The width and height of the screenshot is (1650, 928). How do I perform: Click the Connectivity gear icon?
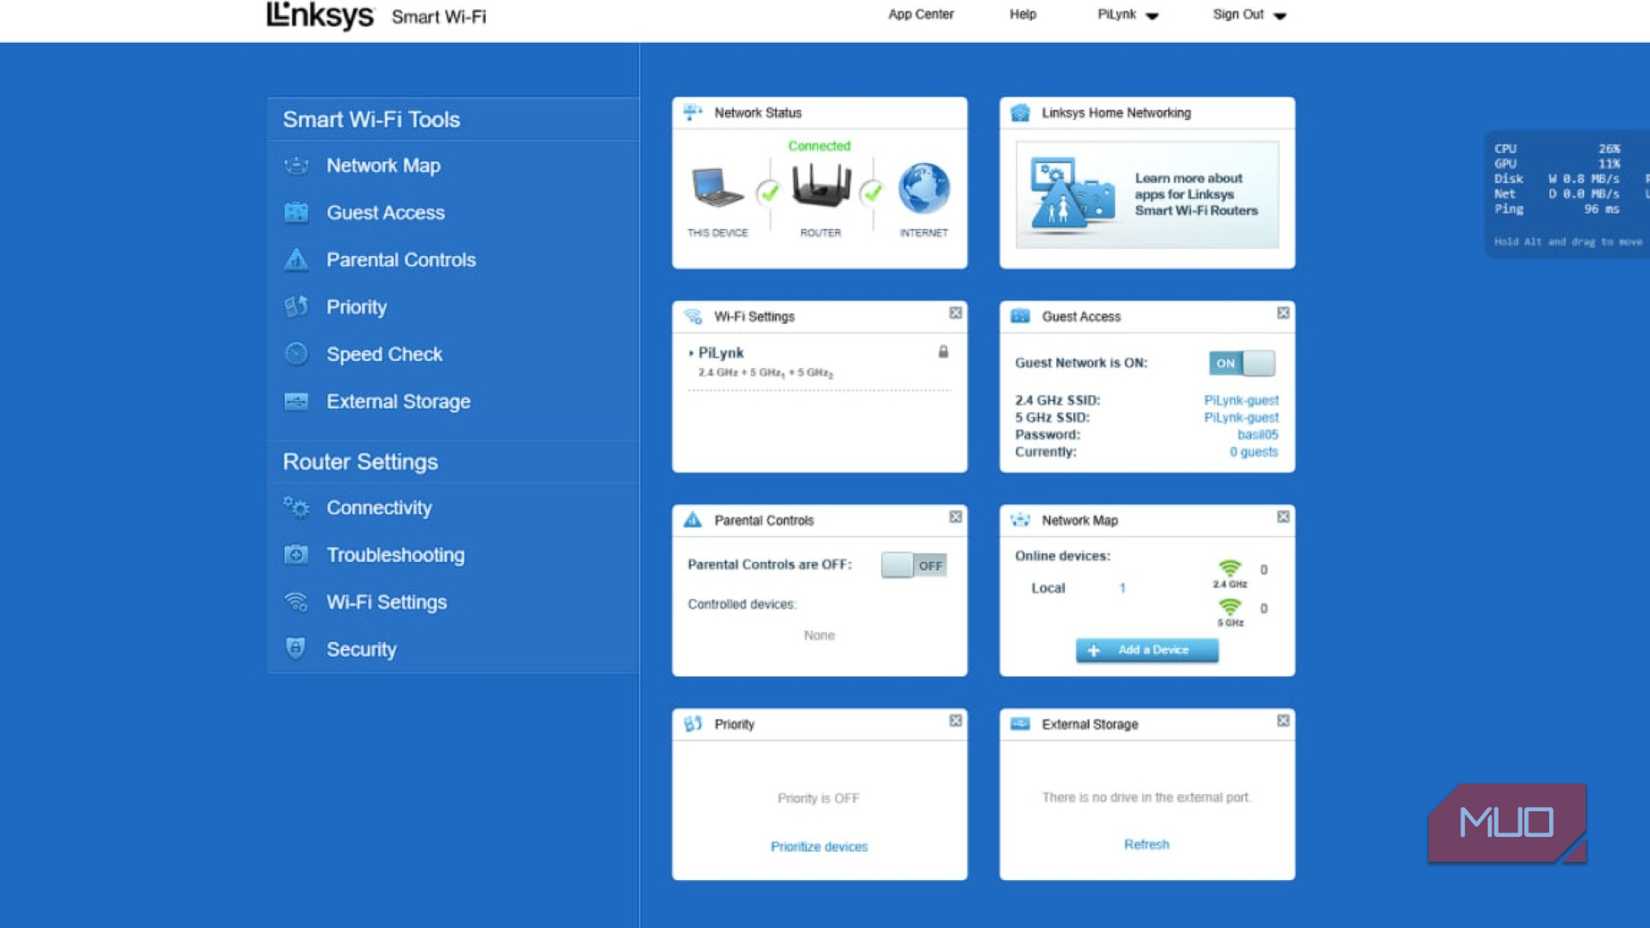296,508
